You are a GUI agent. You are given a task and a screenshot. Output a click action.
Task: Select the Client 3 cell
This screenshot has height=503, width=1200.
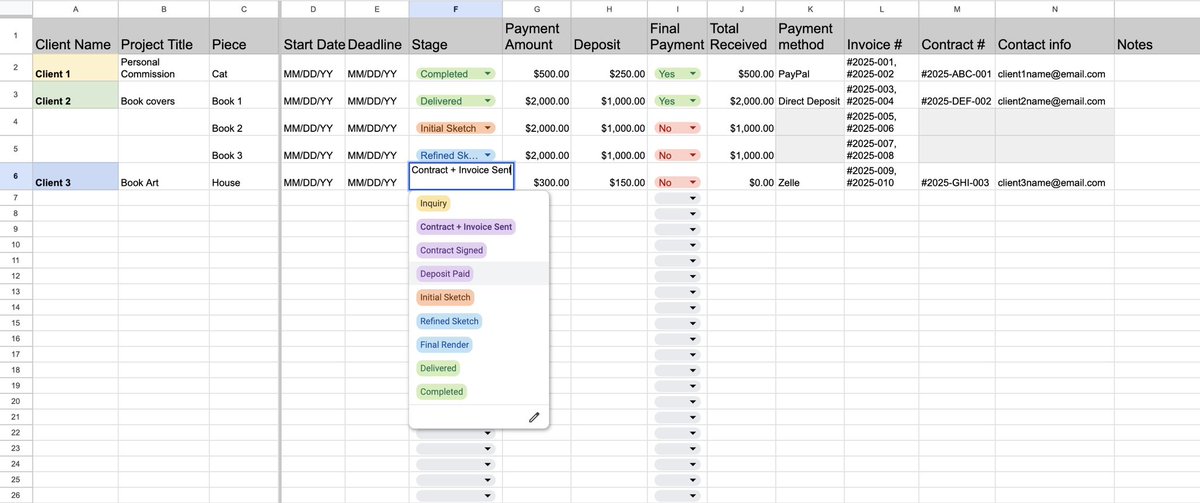75,176
